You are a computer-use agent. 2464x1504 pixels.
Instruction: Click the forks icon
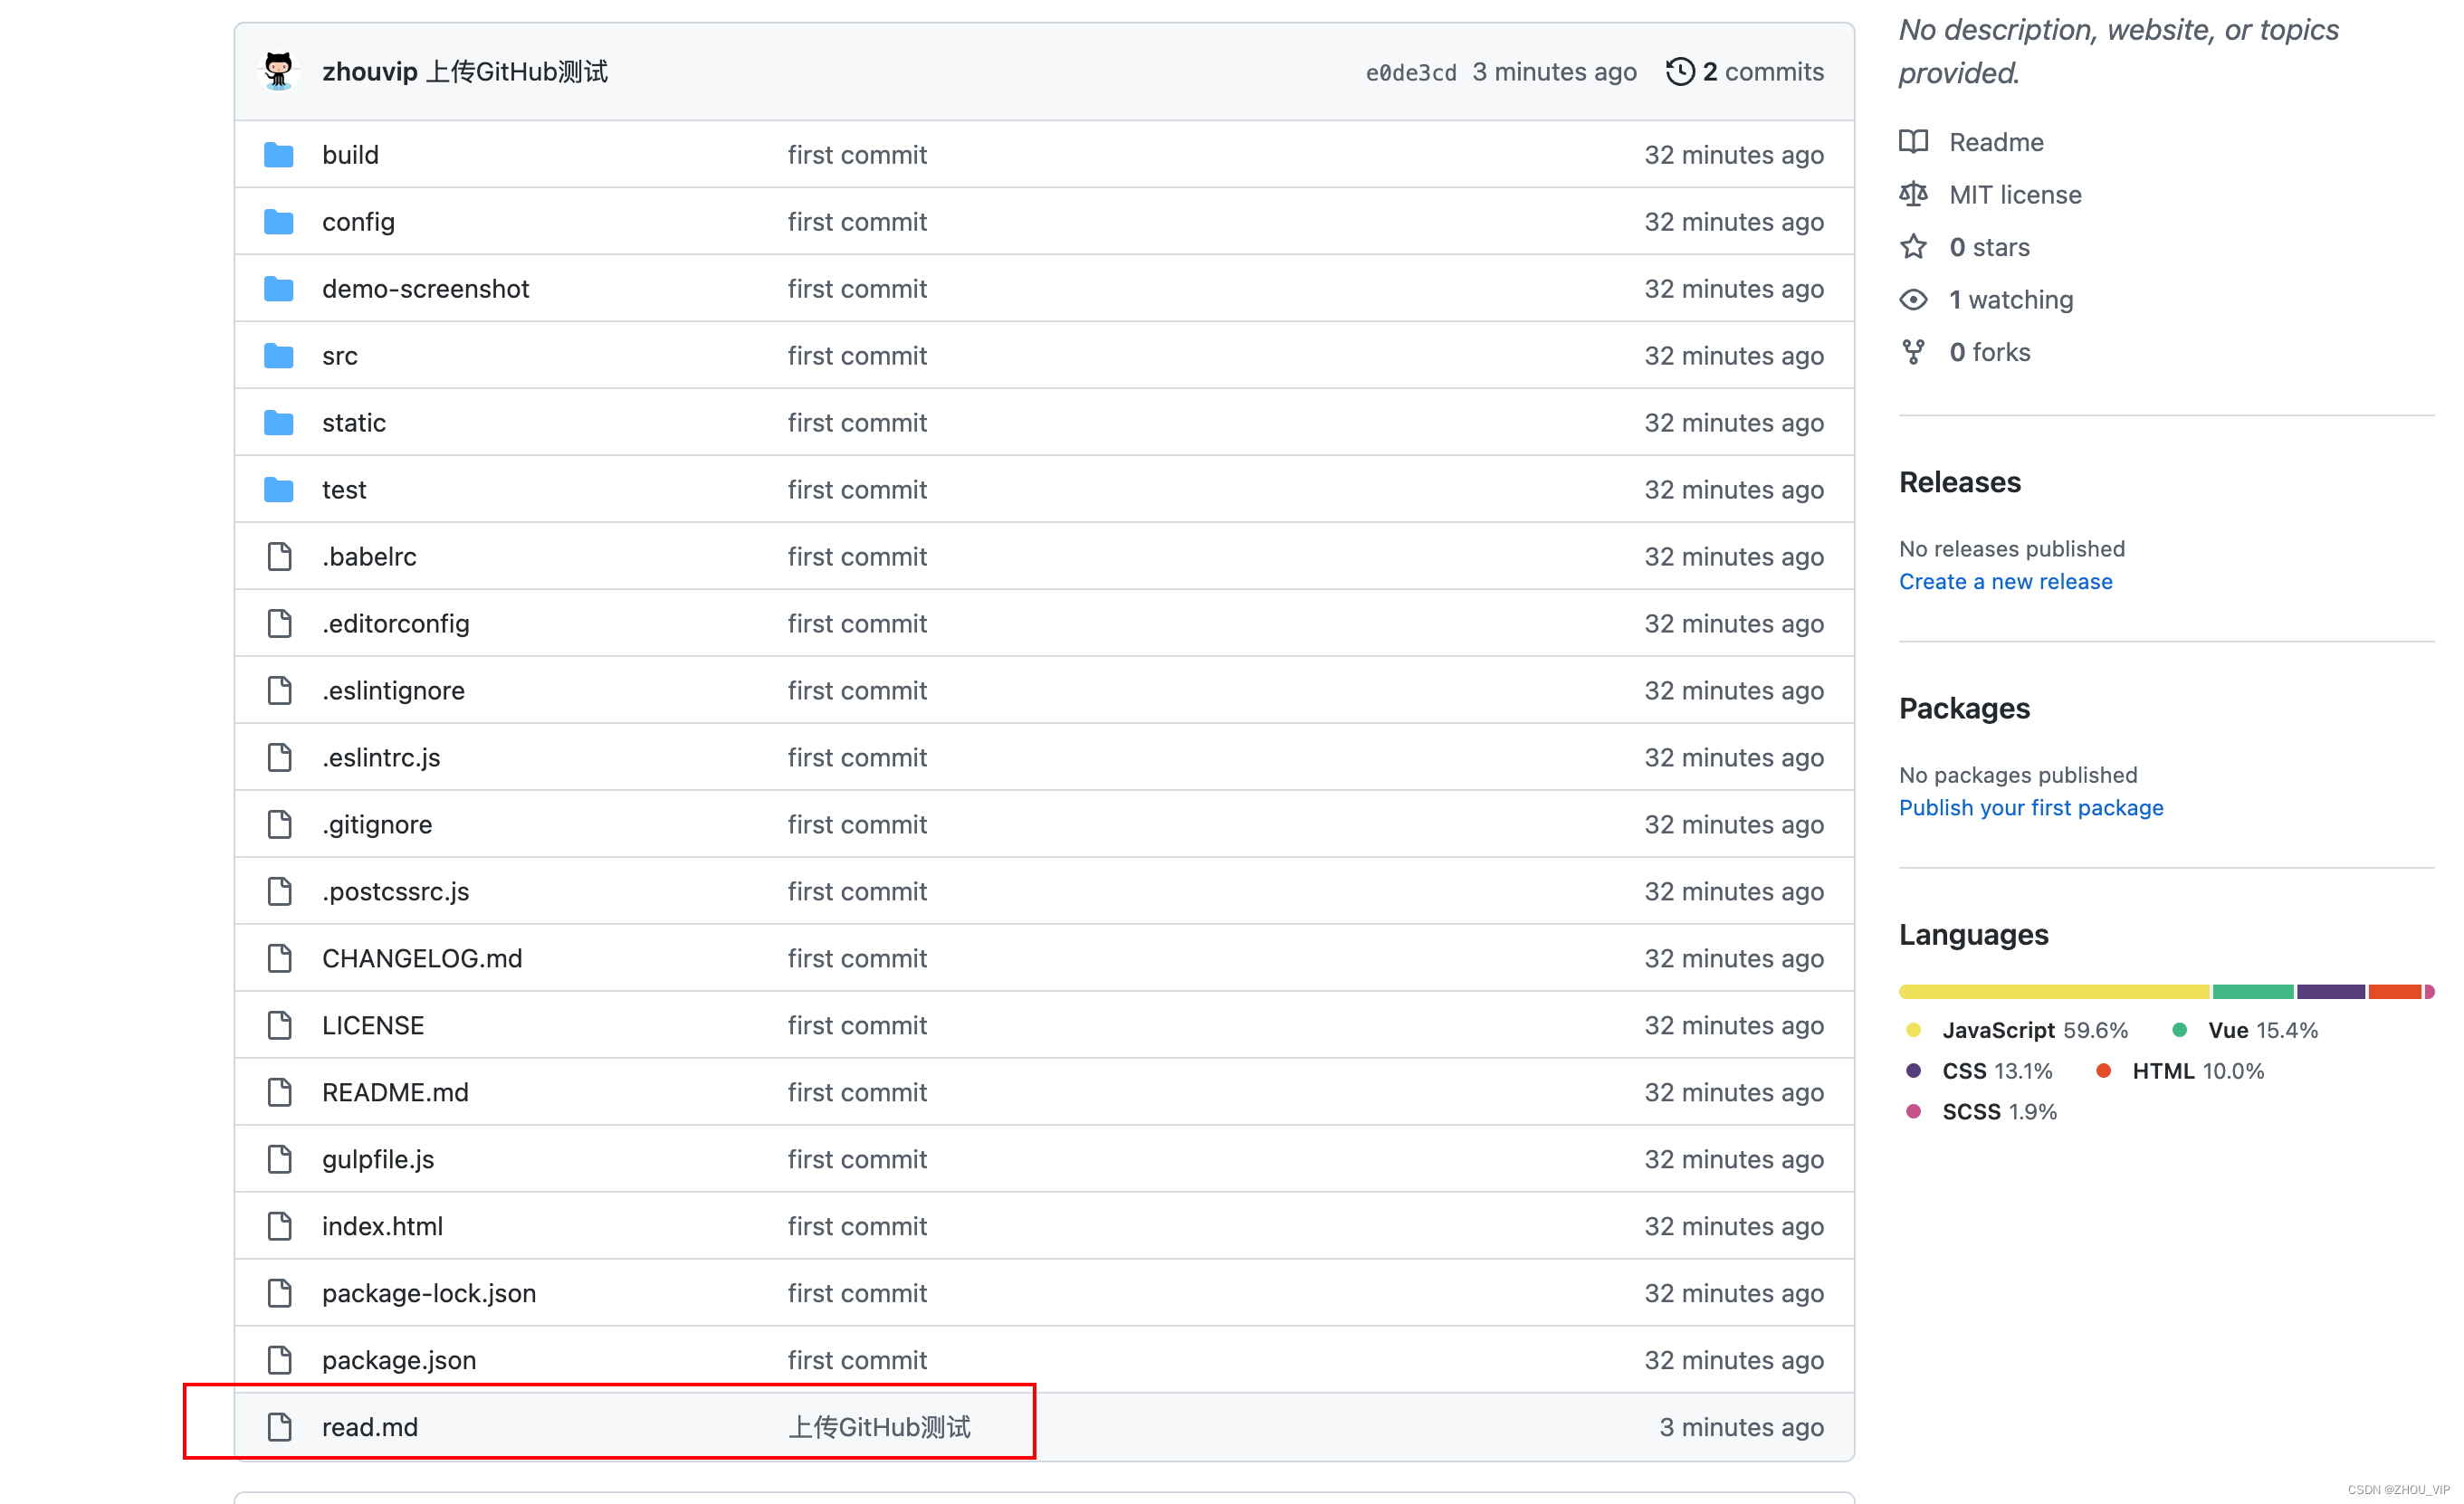coord(1913,352)
